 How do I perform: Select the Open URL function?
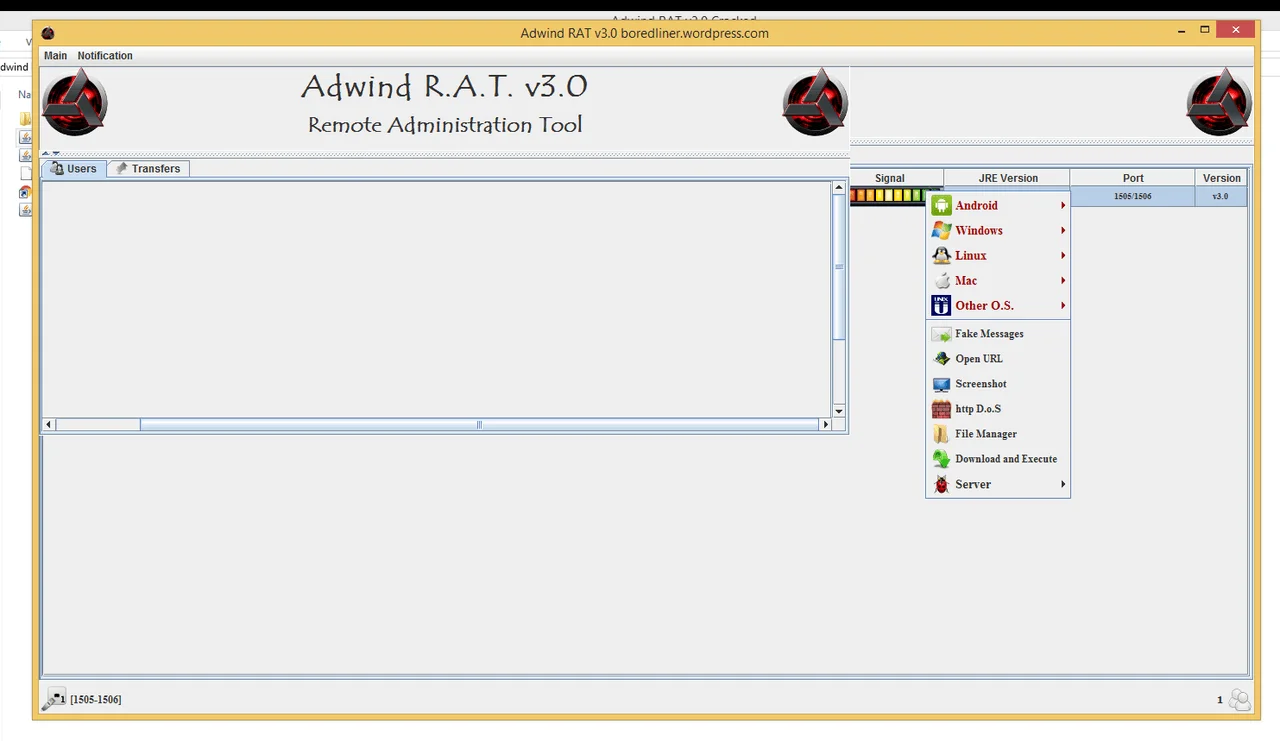pyautogui.click(x=978, y=358)
